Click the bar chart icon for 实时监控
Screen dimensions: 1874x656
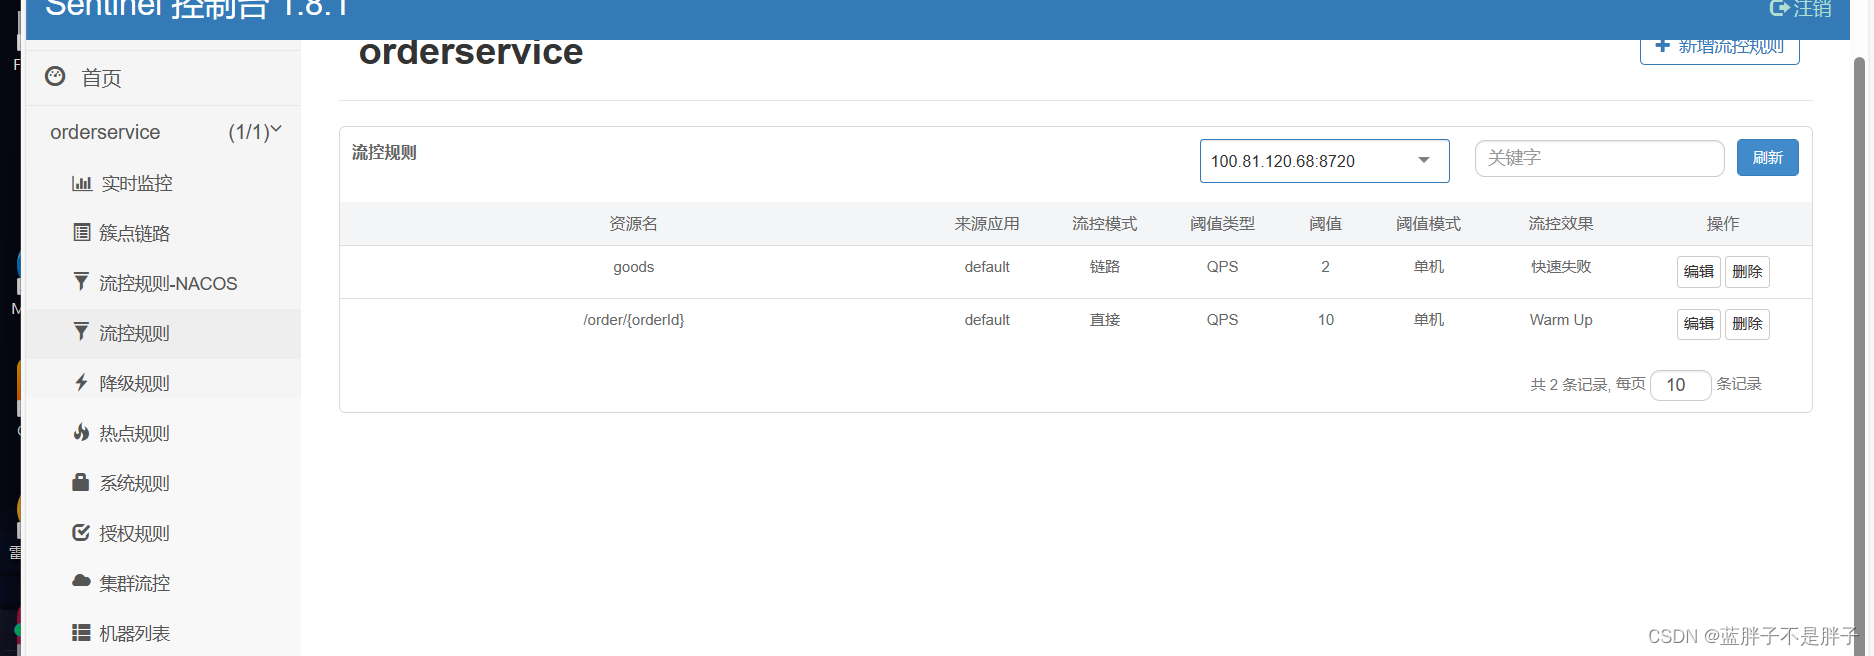pos(81,183)
